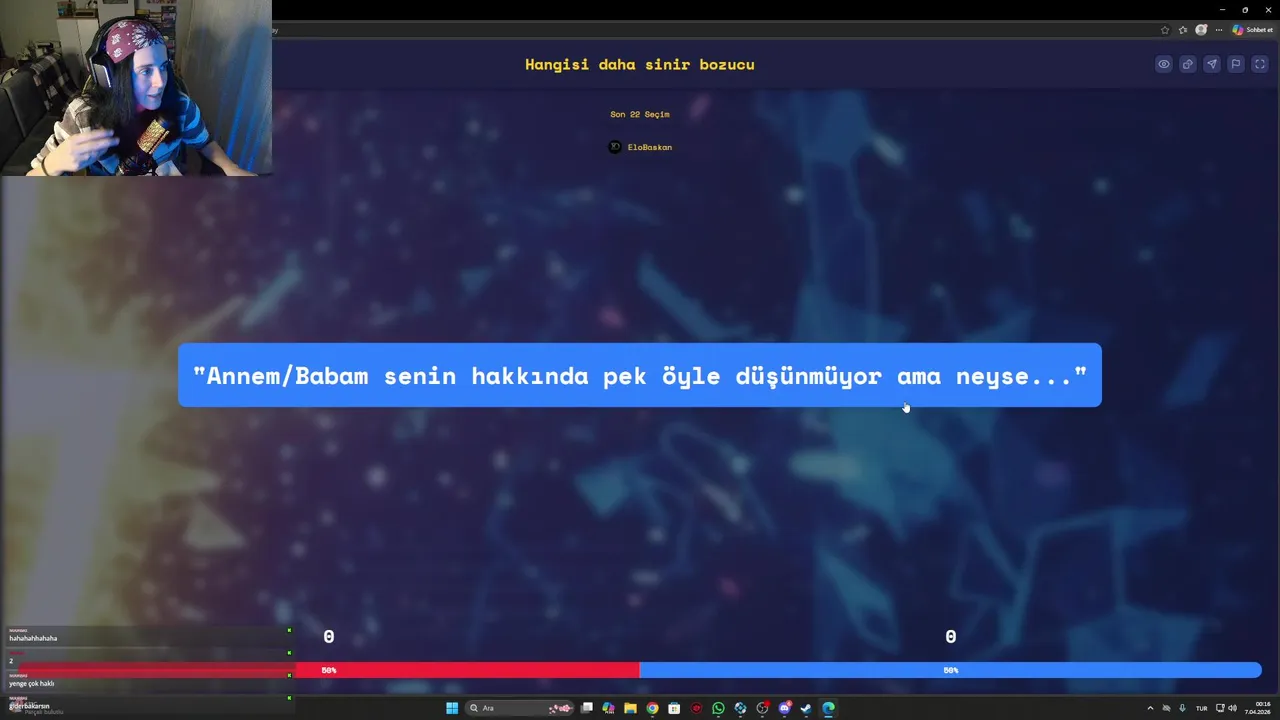
Task: Open the TUR keyboard language switcher
Action: (x=1201, y=708)
